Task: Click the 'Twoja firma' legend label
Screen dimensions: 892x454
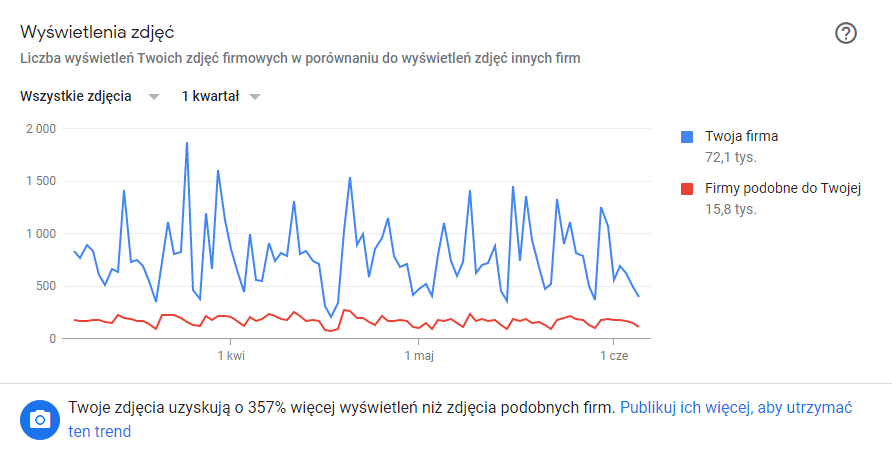Action: (741, 136)
